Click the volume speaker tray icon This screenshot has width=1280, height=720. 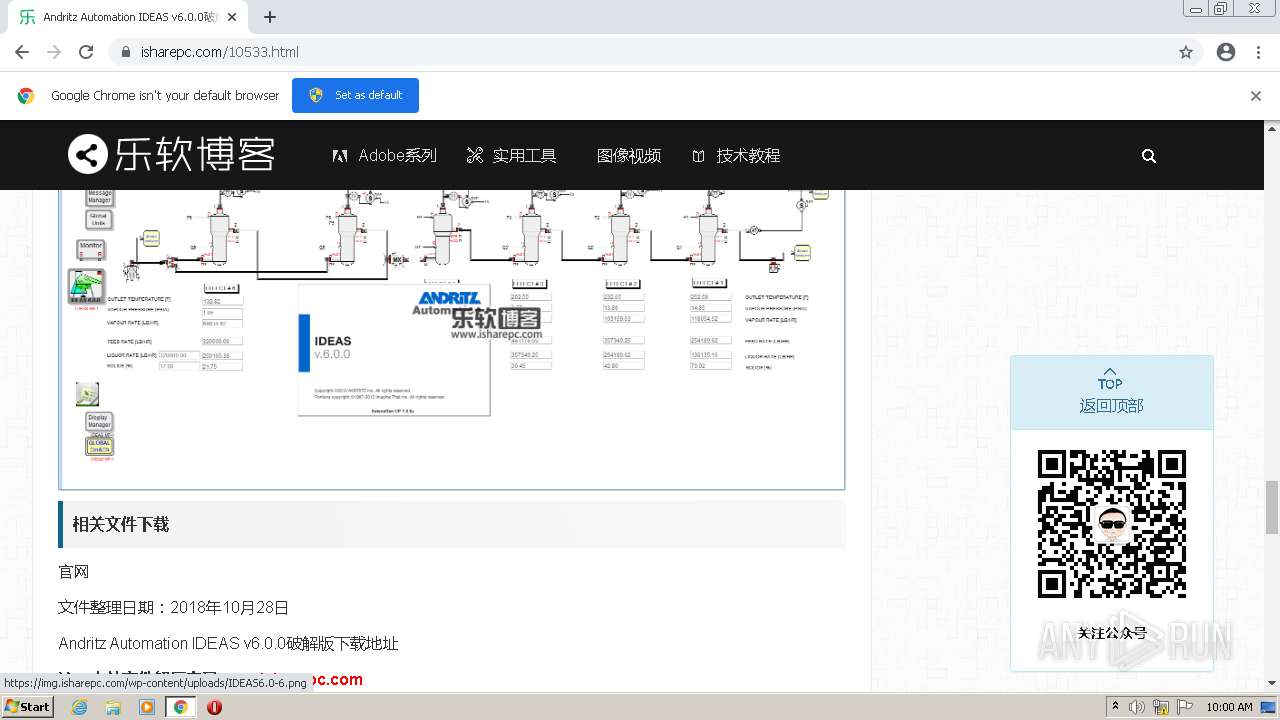tap(1138, 707)
